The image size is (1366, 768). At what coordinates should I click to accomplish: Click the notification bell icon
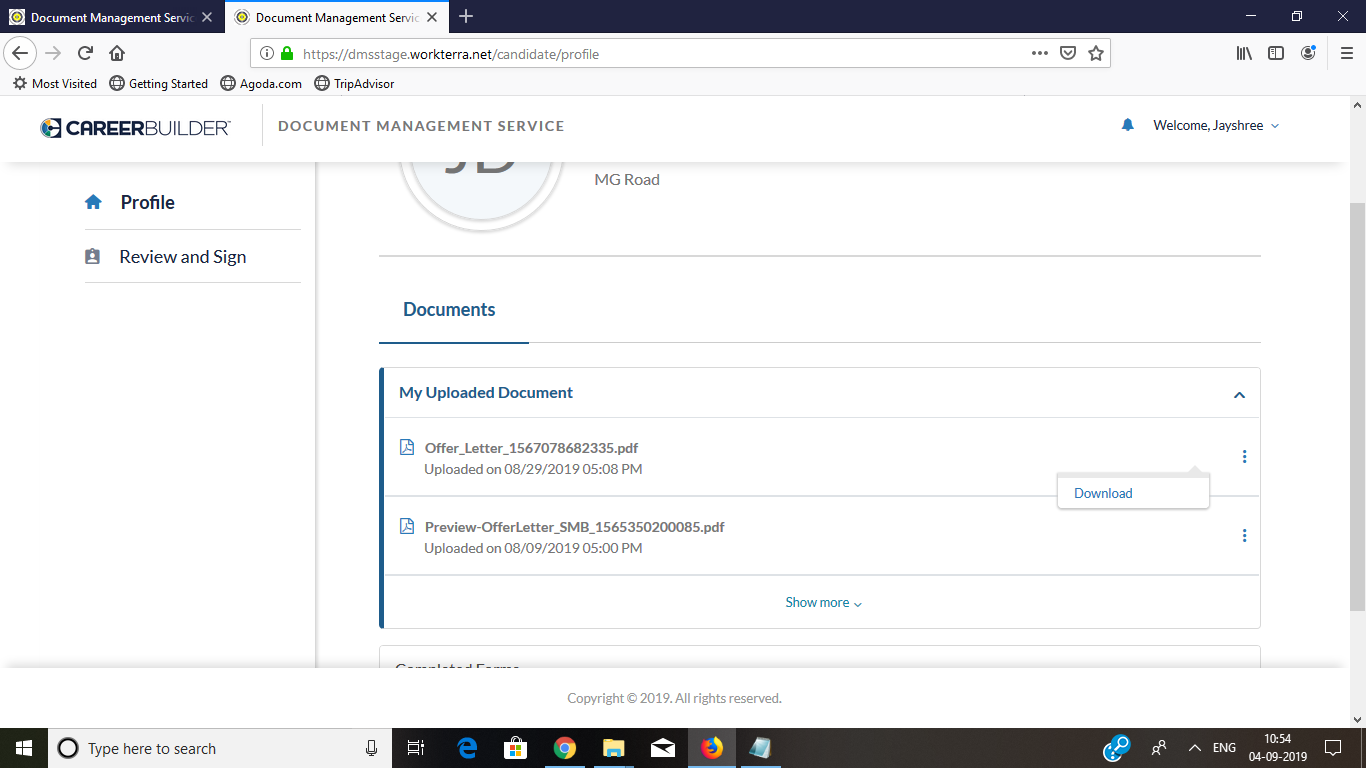[x=1128, y=125]
